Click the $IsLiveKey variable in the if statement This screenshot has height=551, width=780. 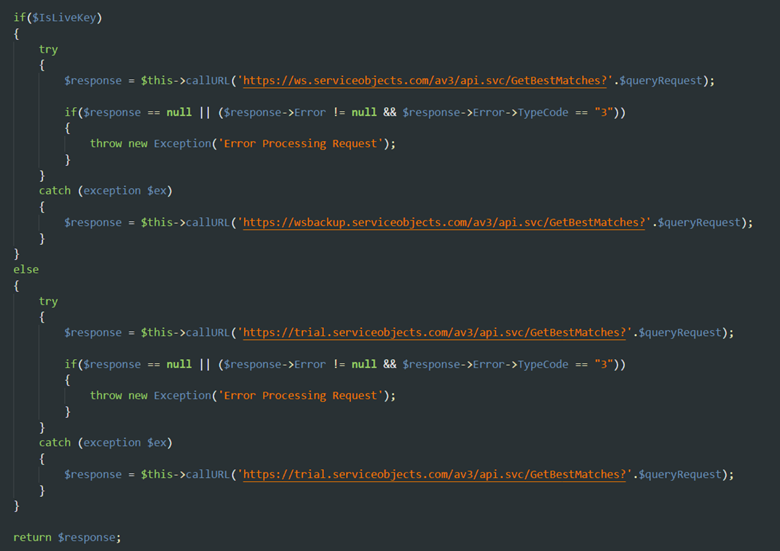point(64,18)
